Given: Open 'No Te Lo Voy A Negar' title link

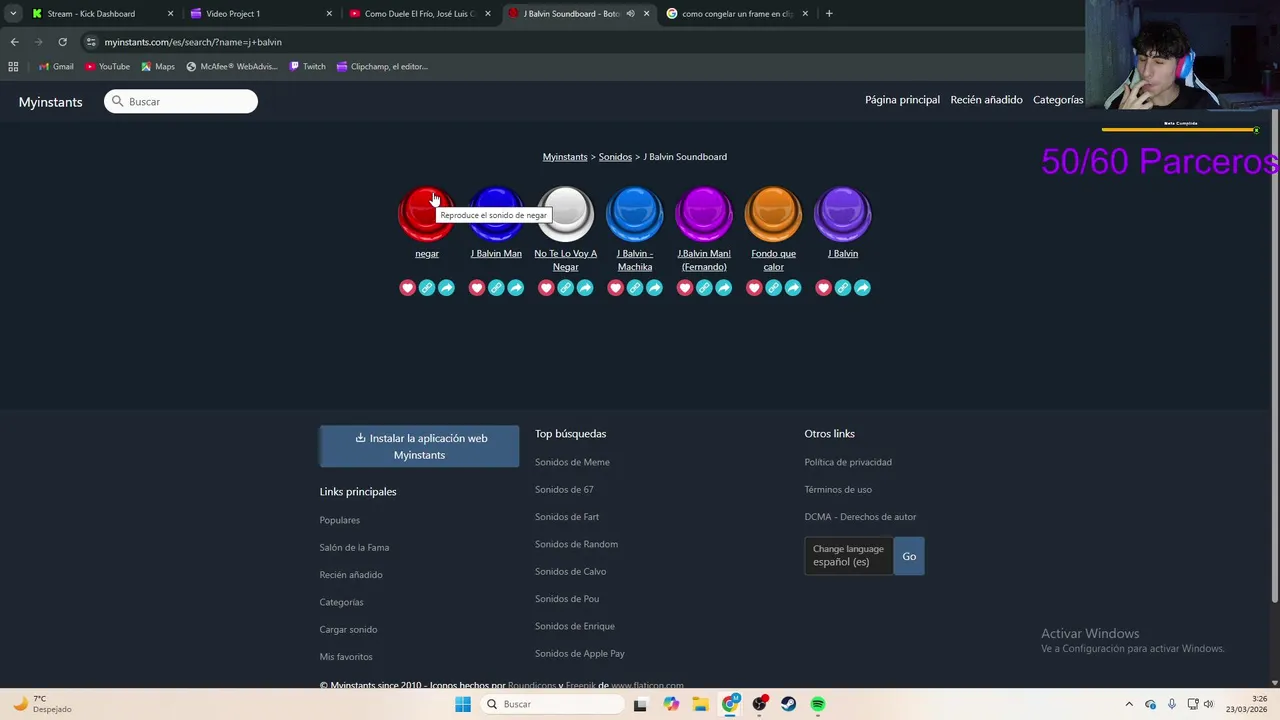Looking at the screenshot, I should (x=565, y=260).
